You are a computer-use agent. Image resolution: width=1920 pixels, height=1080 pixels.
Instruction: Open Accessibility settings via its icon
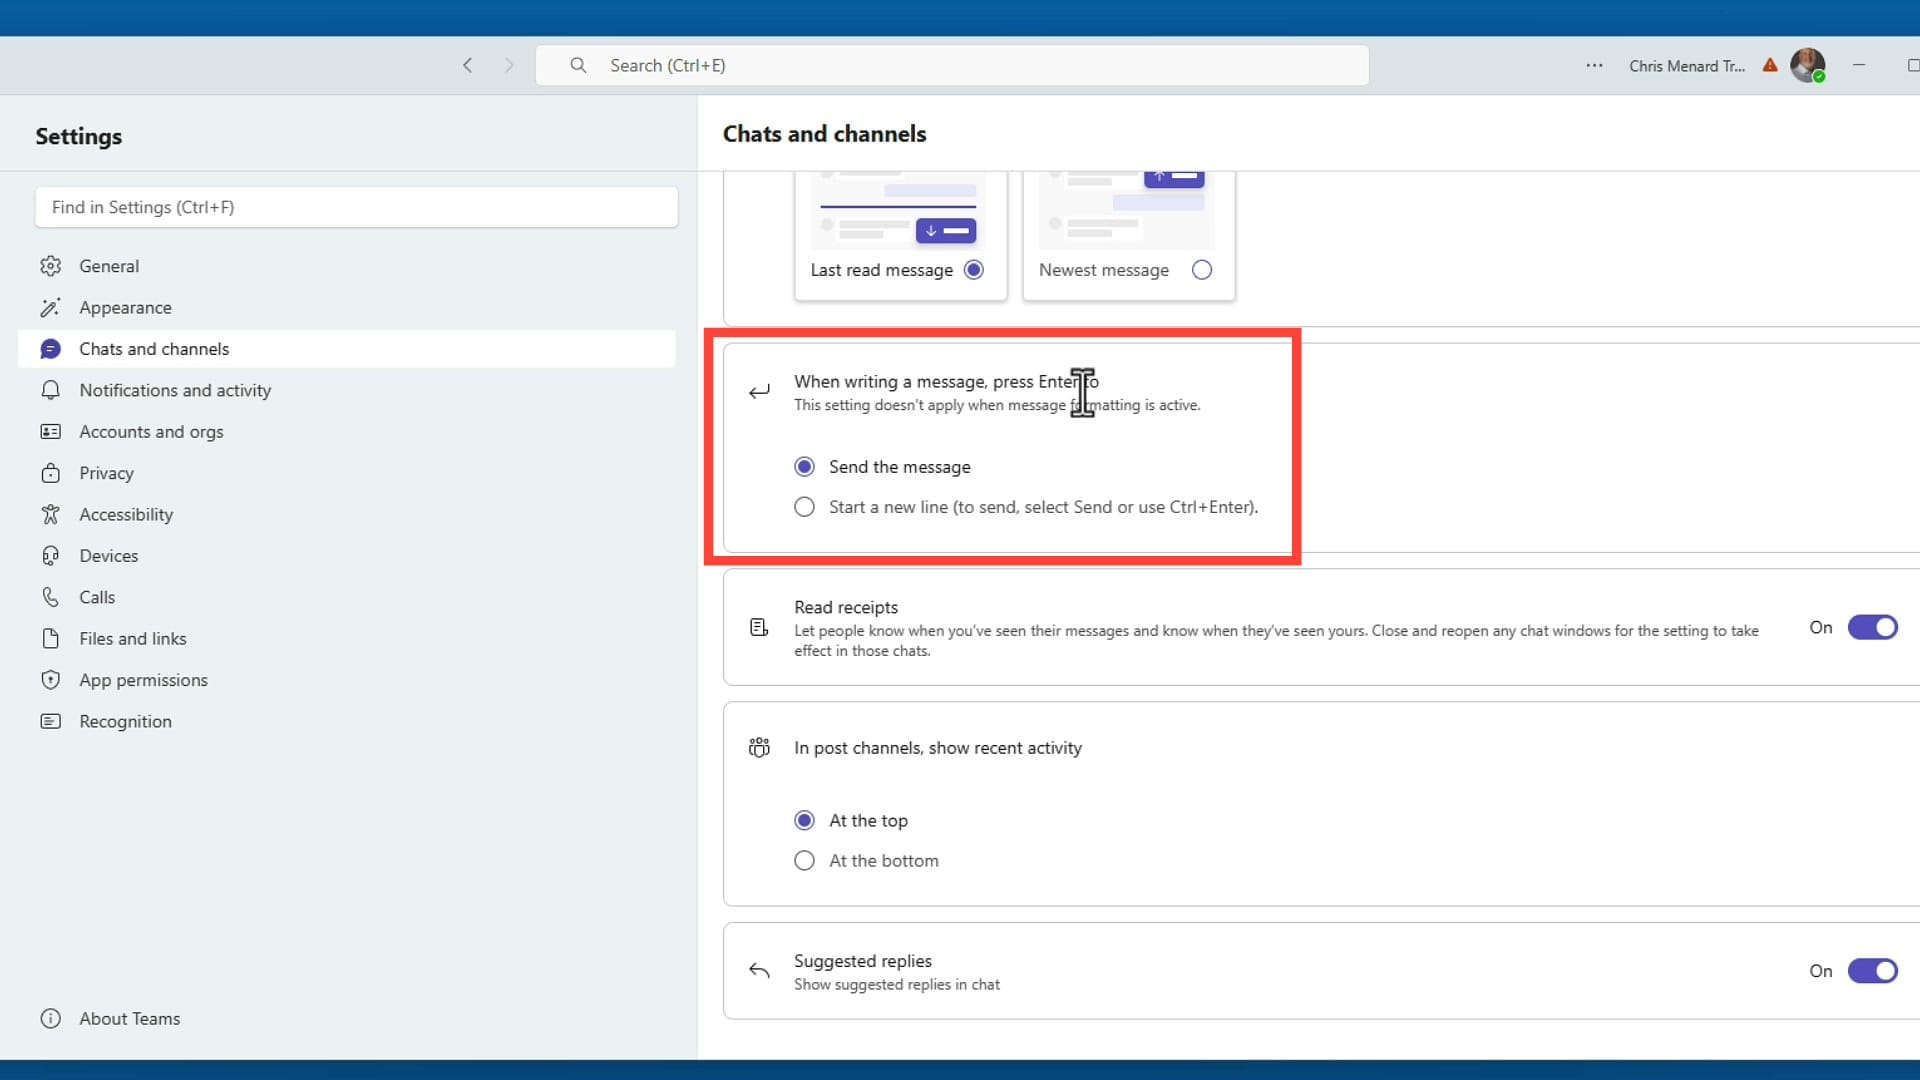pos(51,514)
